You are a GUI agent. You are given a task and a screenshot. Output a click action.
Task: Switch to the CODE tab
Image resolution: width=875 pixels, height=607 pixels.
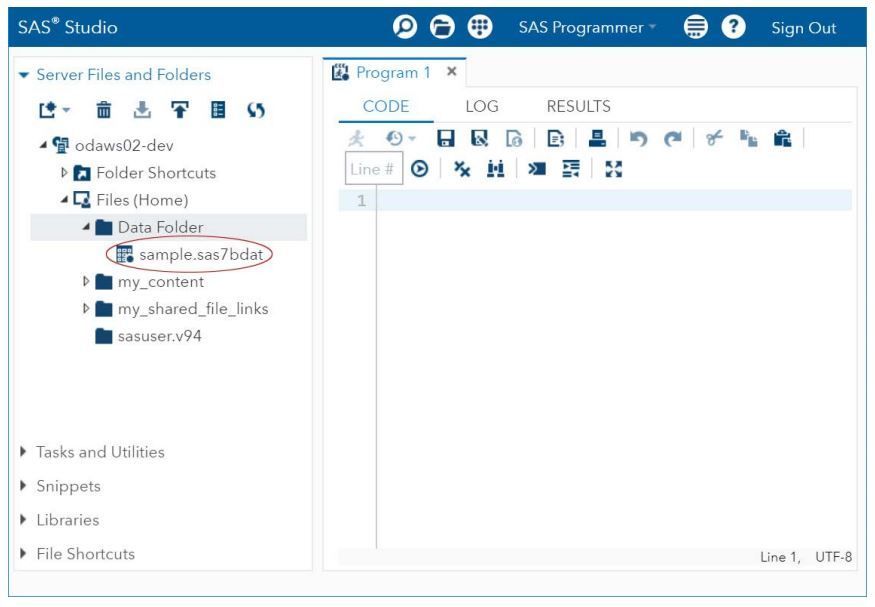pyautogui.click(x=386, y=106)
